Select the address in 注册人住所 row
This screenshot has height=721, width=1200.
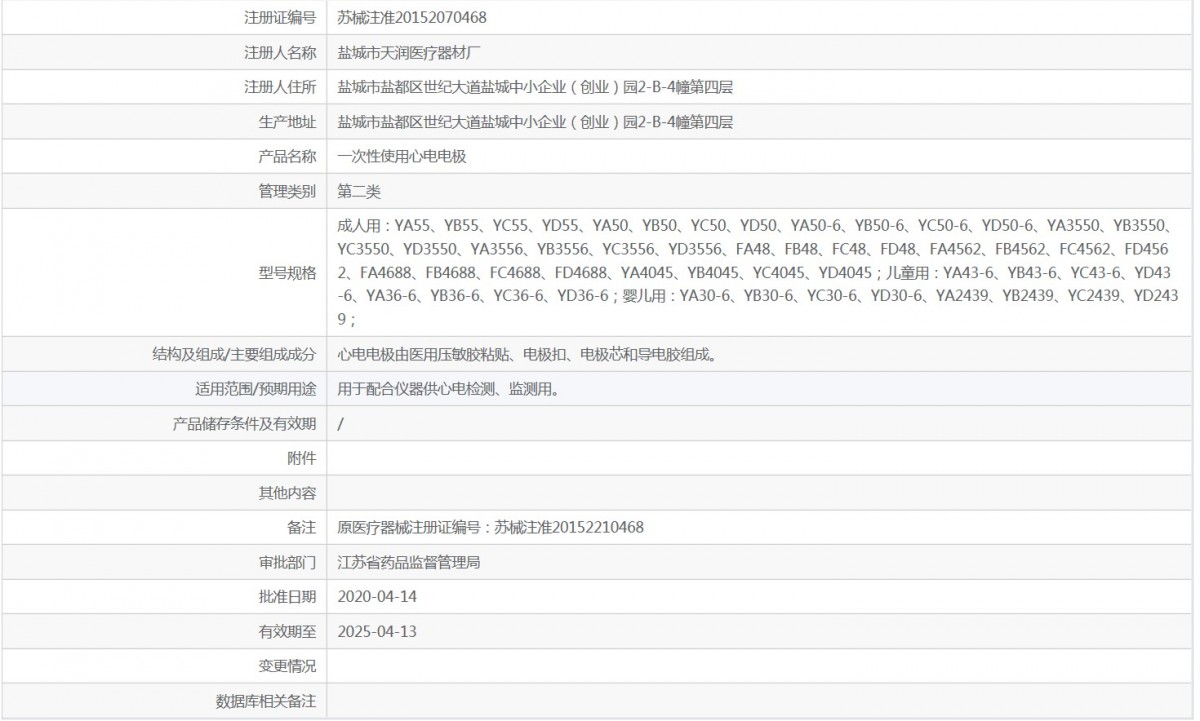[535, 87]
